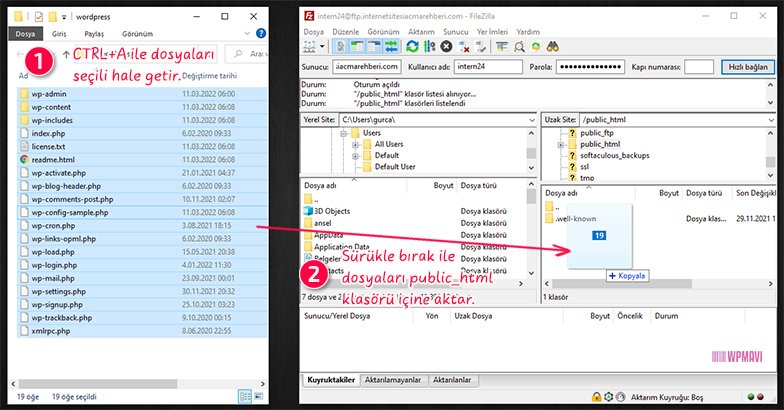Switch Explorer to details view icon
This screenshot has width=784, height=410.
(x=245, y=396)
